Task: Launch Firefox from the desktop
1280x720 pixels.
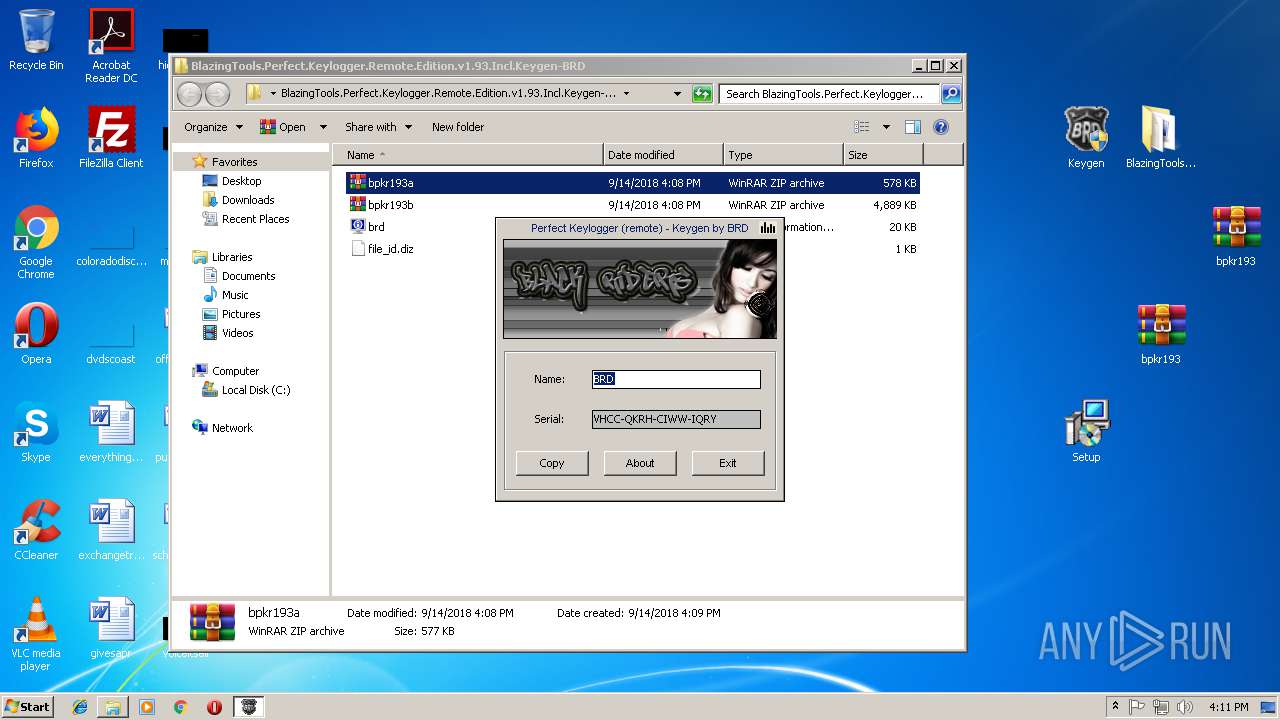Action: [x=36, y=138]
